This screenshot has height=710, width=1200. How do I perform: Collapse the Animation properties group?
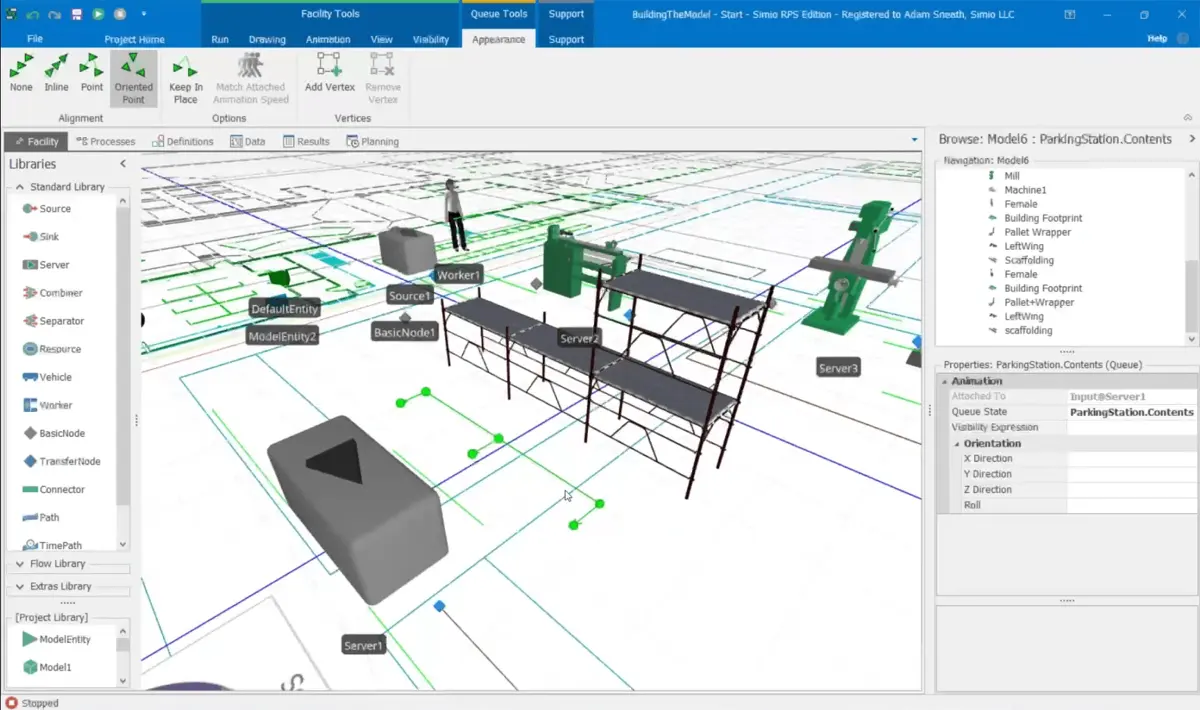coord(946,381)
